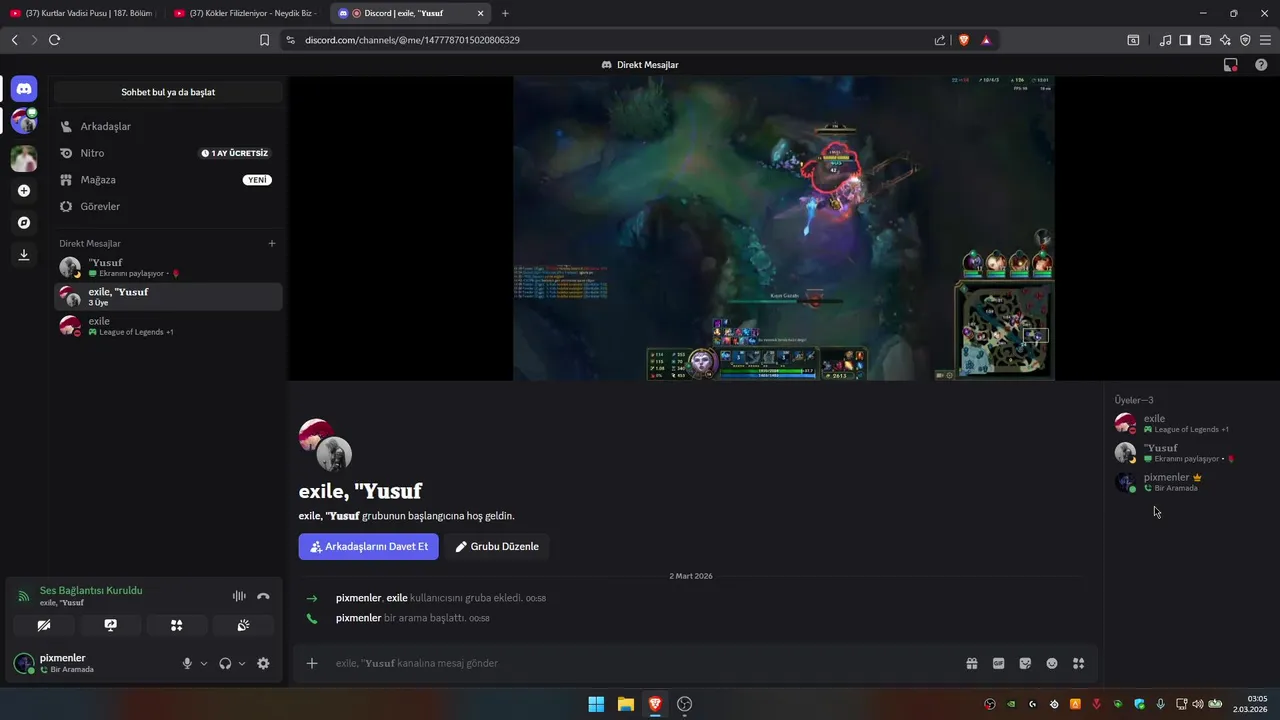Screen dimensions: 1280x720
Task: Open pixmenler user profile panel
Action: point(93,663)
